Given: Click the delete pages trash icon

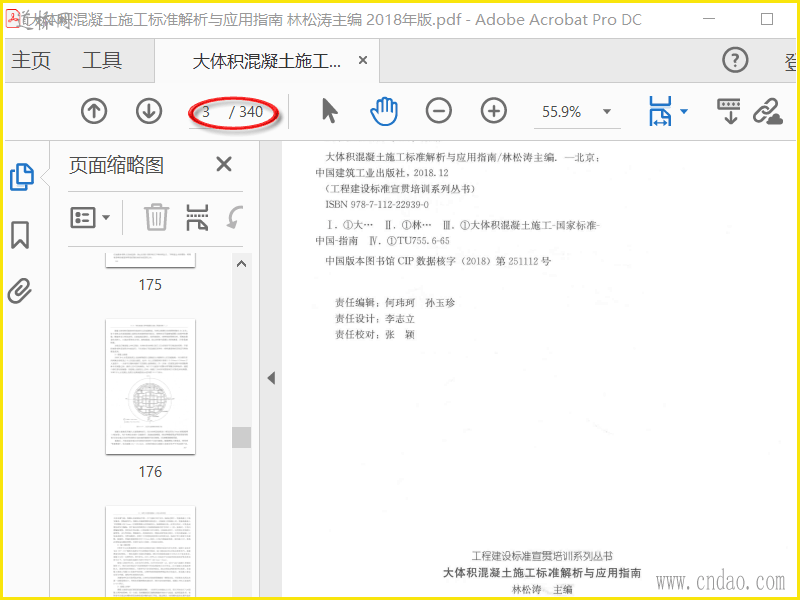Looking at the screenshot, I should click(x=156, y=217).
